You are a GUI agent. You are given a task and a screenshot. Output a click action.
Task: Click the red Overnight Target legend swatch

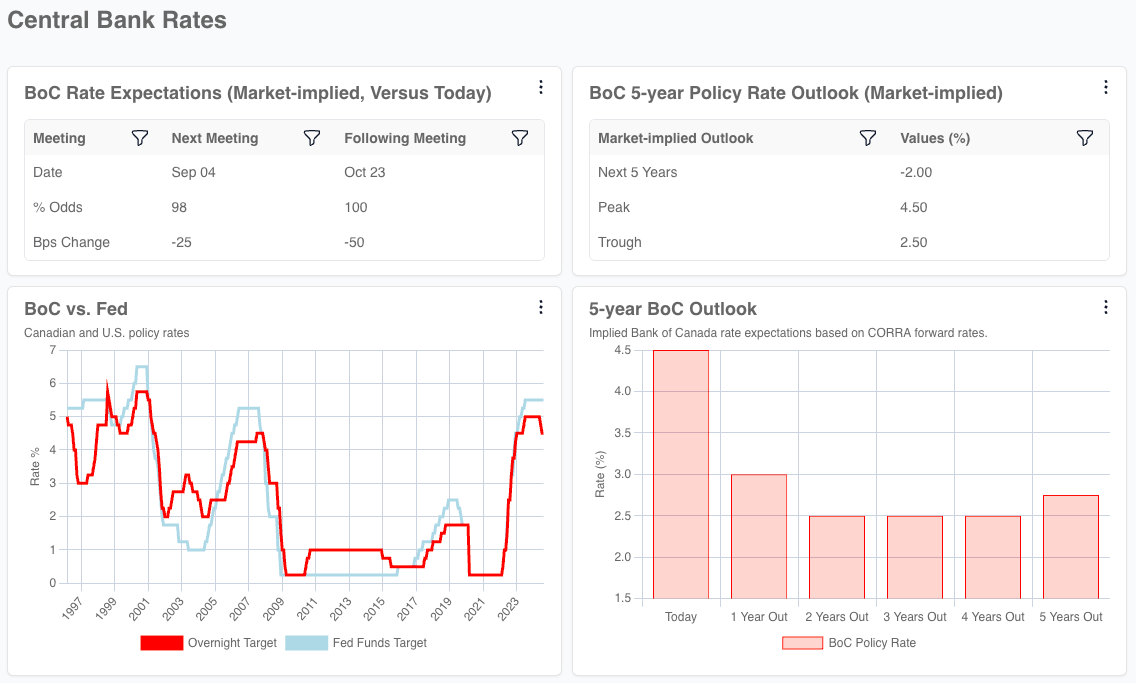161,643
